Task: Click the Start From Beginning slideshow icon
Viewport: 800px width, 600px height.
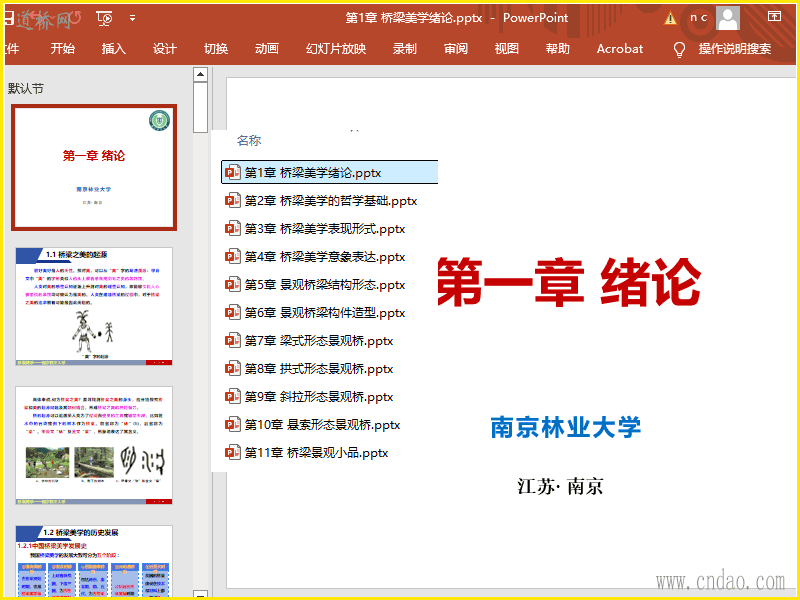Action: pos(105,19)
